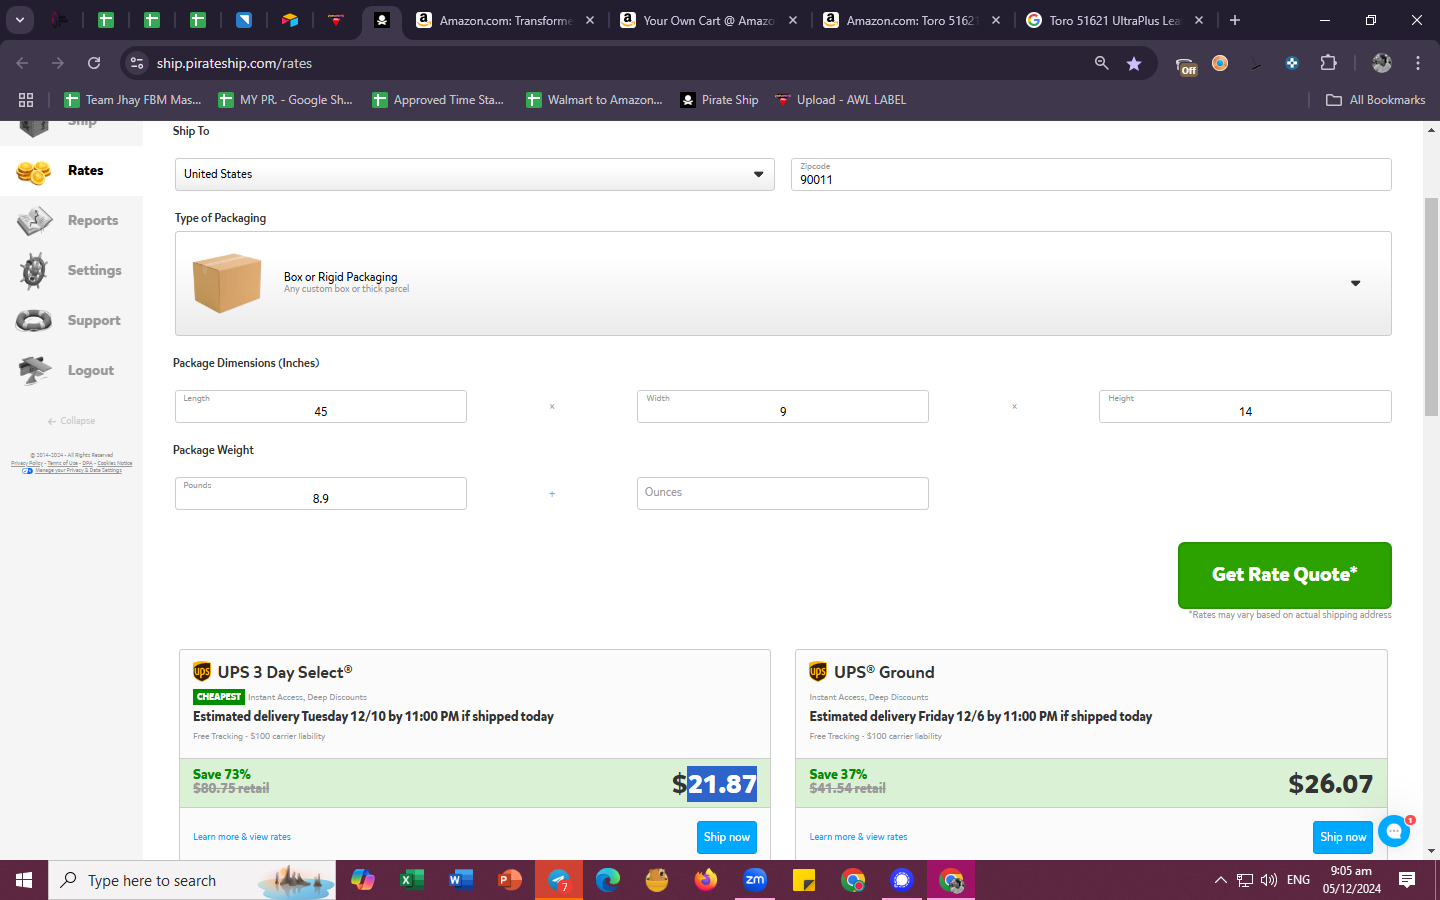Click the Pounds weight field

click(x=321, y=493)
